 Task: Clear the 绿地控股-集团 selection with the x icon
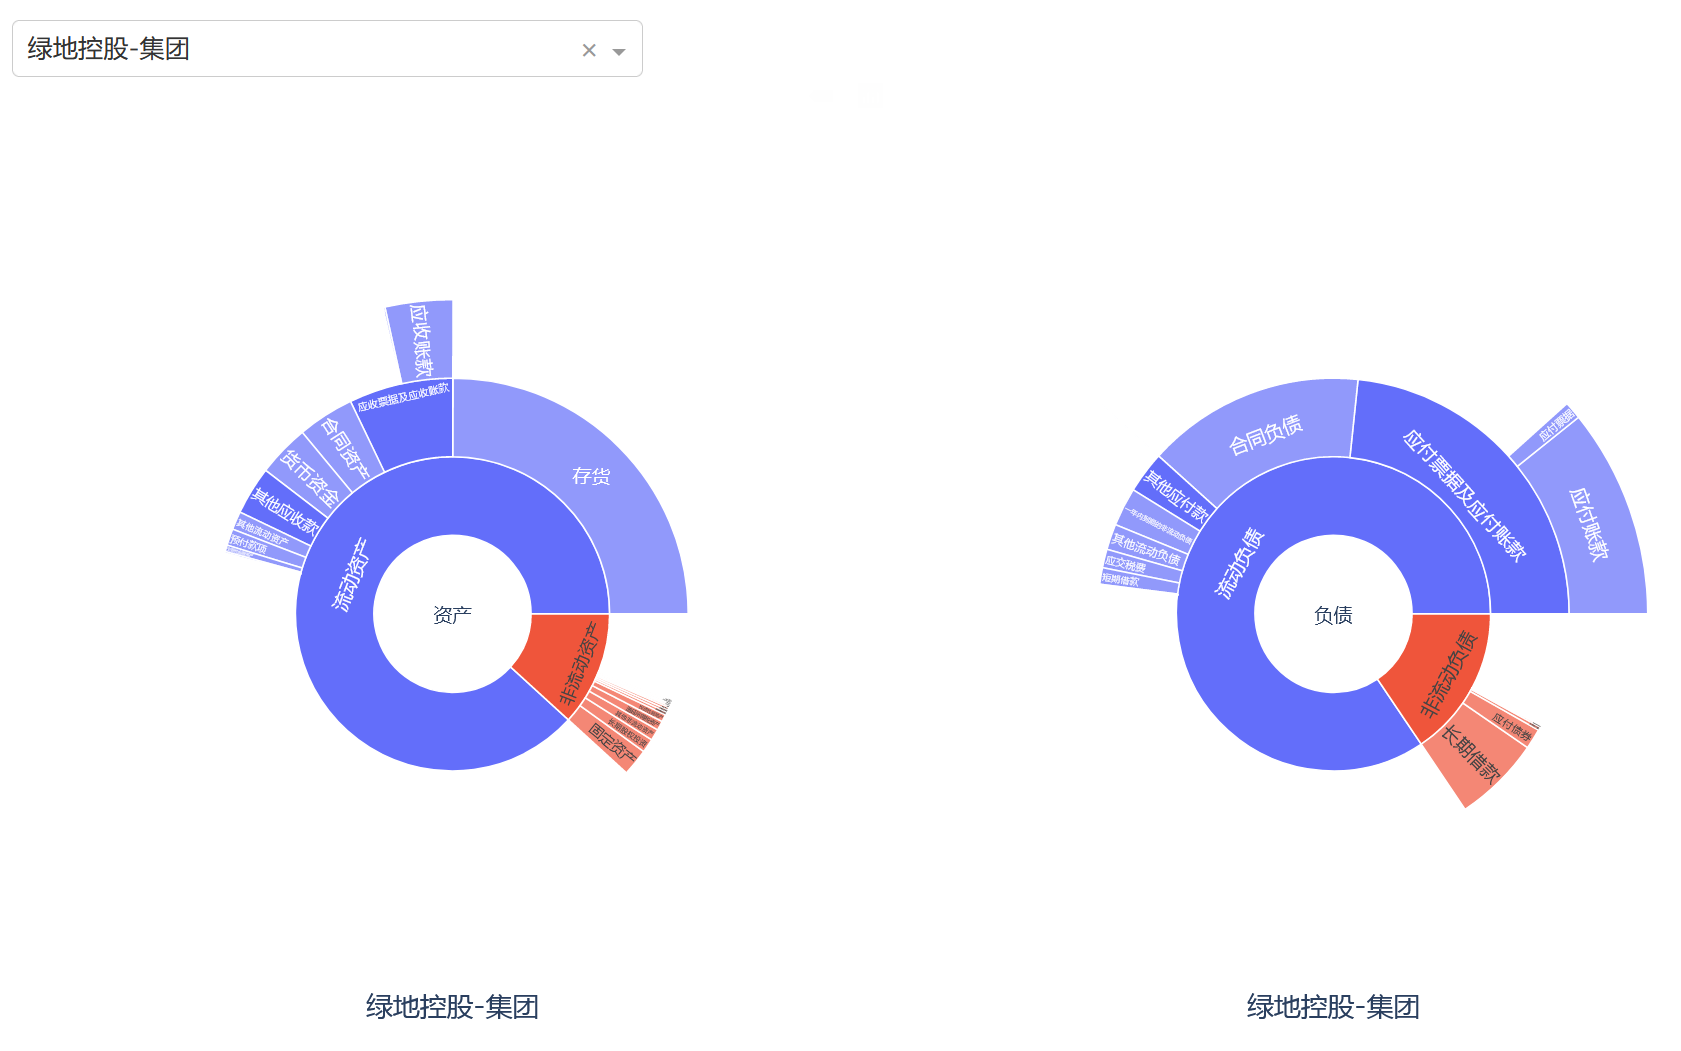click(589, 50)
